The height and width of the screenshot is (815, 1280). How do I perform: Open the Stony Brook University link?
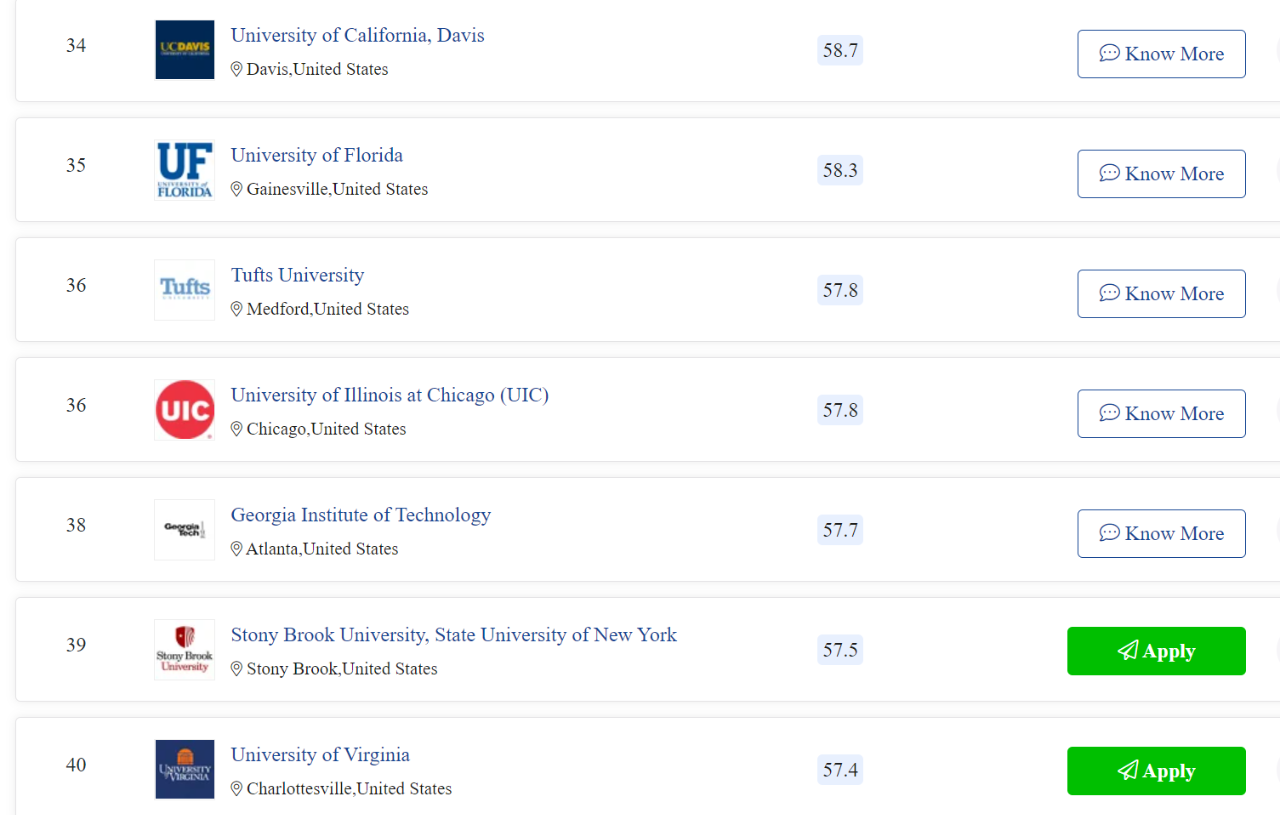(454, 635)
